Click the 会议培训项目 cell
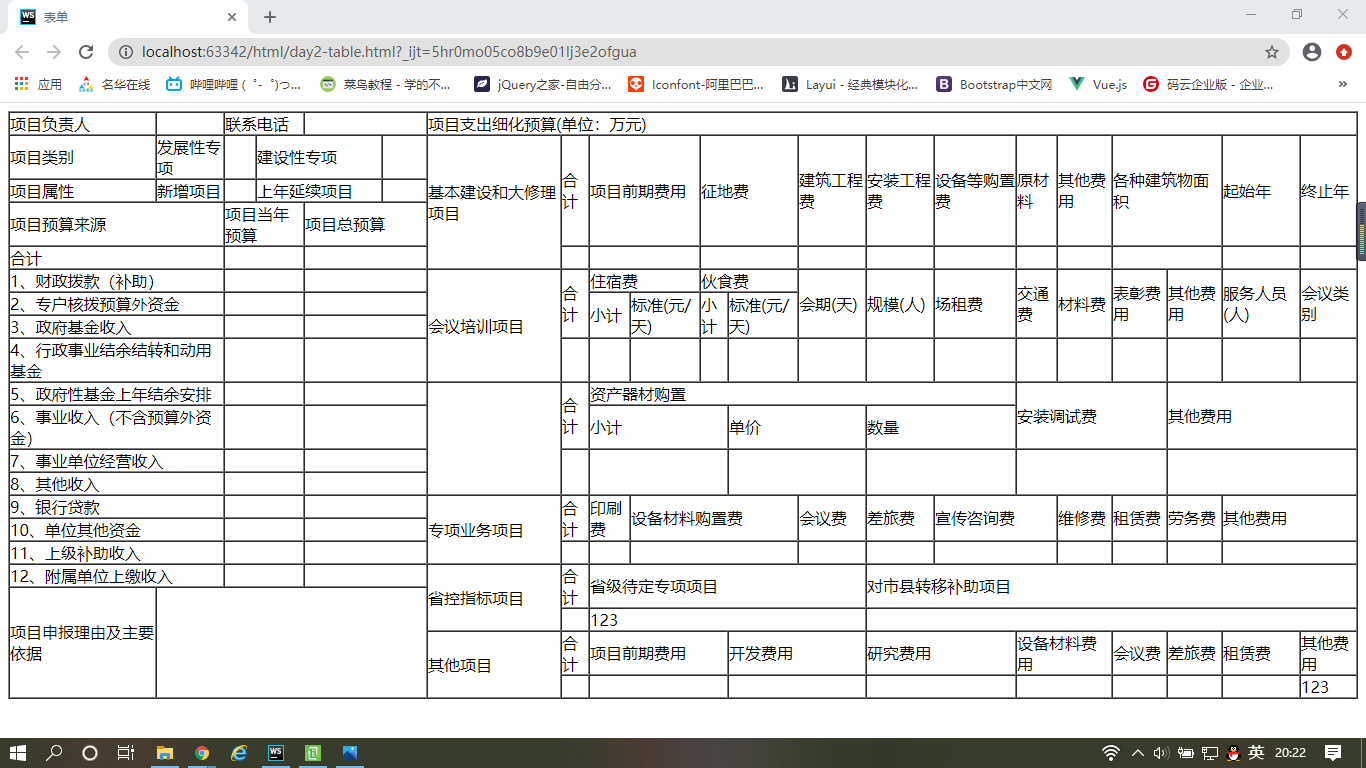1366x768 pixels. pyautogui.click(x=494, y=326)
